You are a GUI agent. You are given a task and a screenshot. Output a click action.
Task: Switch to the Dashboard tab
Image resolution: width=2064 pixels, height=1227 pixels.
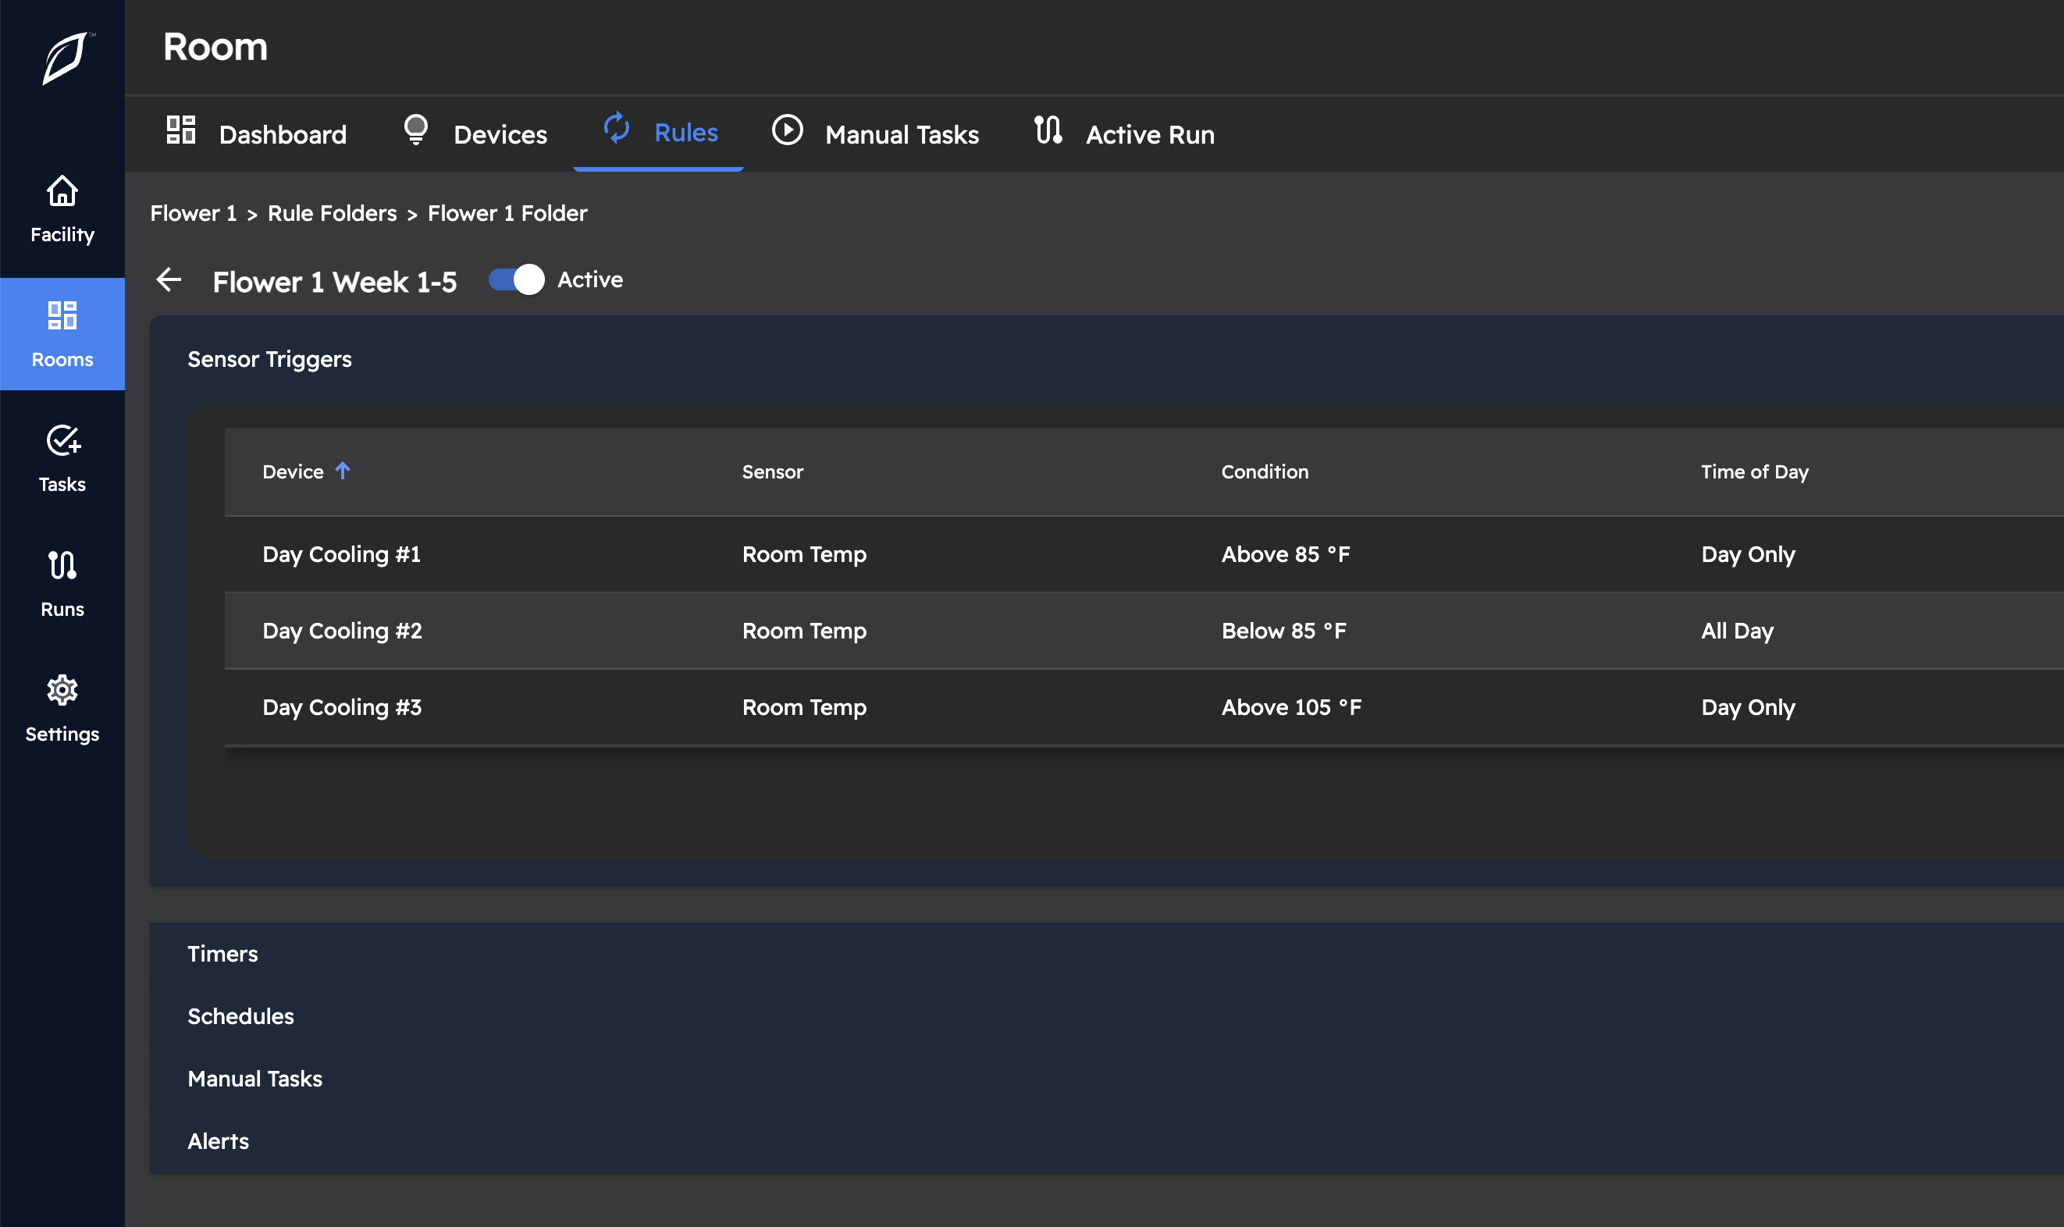point(256,134)
